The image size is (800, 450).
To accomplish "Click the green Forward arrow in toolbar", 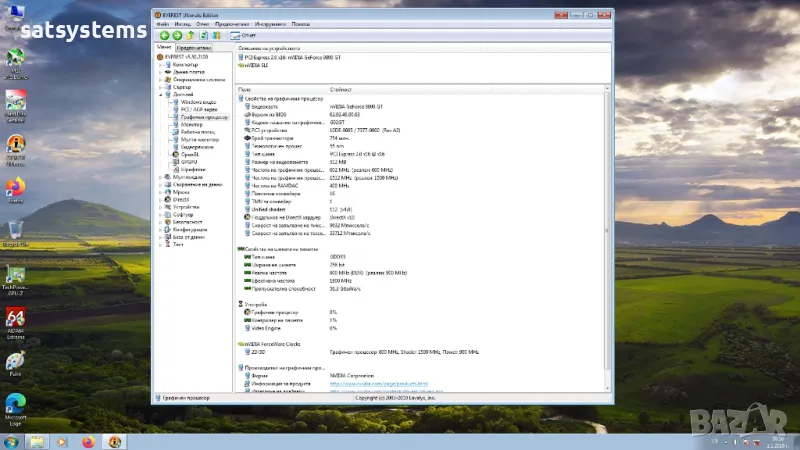I will coord(177,35).
